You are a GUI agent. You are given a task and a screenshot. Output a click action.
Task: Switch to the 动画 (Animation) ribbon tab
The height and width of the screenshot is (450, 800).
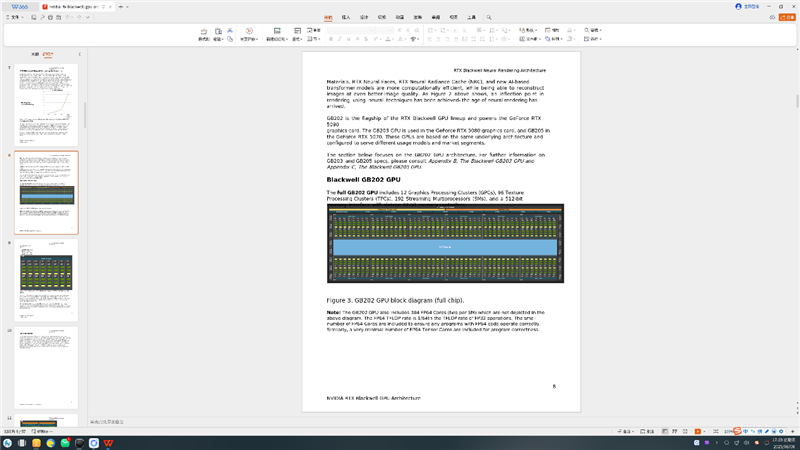(400, 17)
